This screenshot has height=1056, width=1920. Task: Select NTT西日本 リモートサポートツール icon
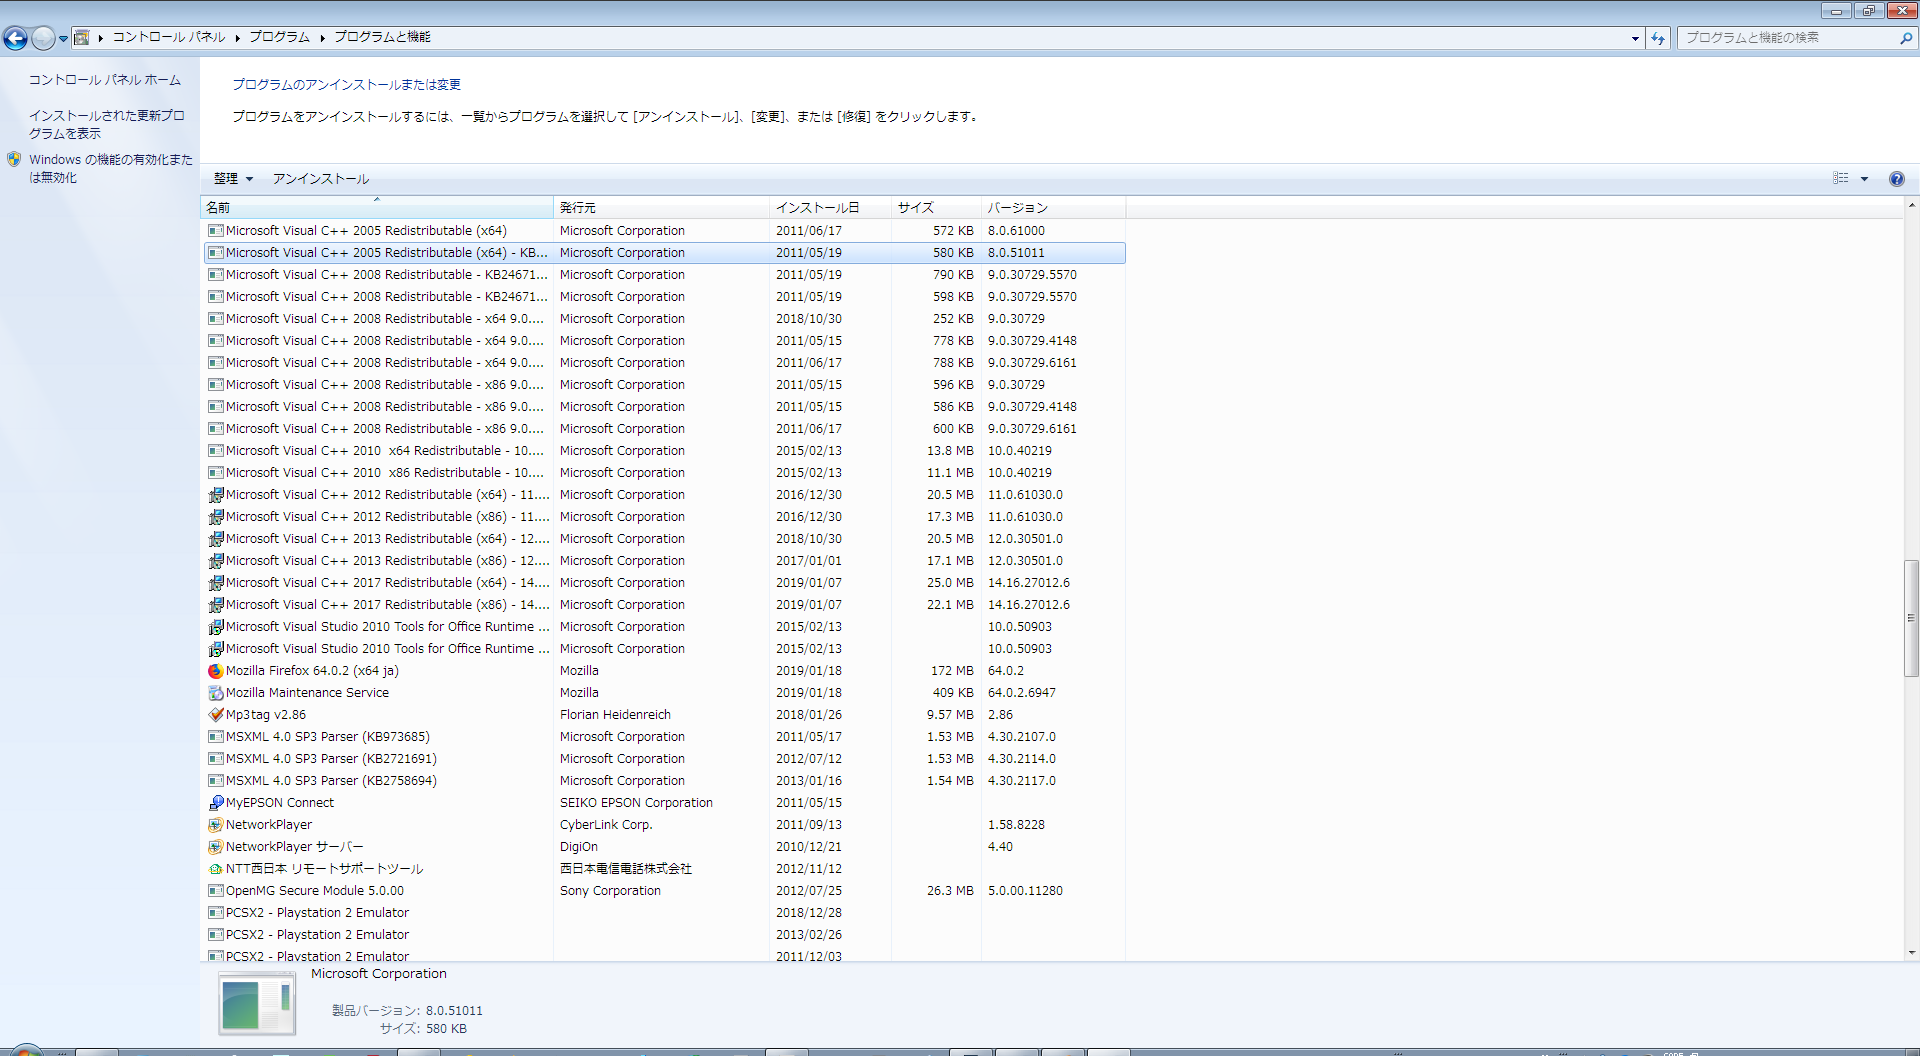[x=215, y=869]
